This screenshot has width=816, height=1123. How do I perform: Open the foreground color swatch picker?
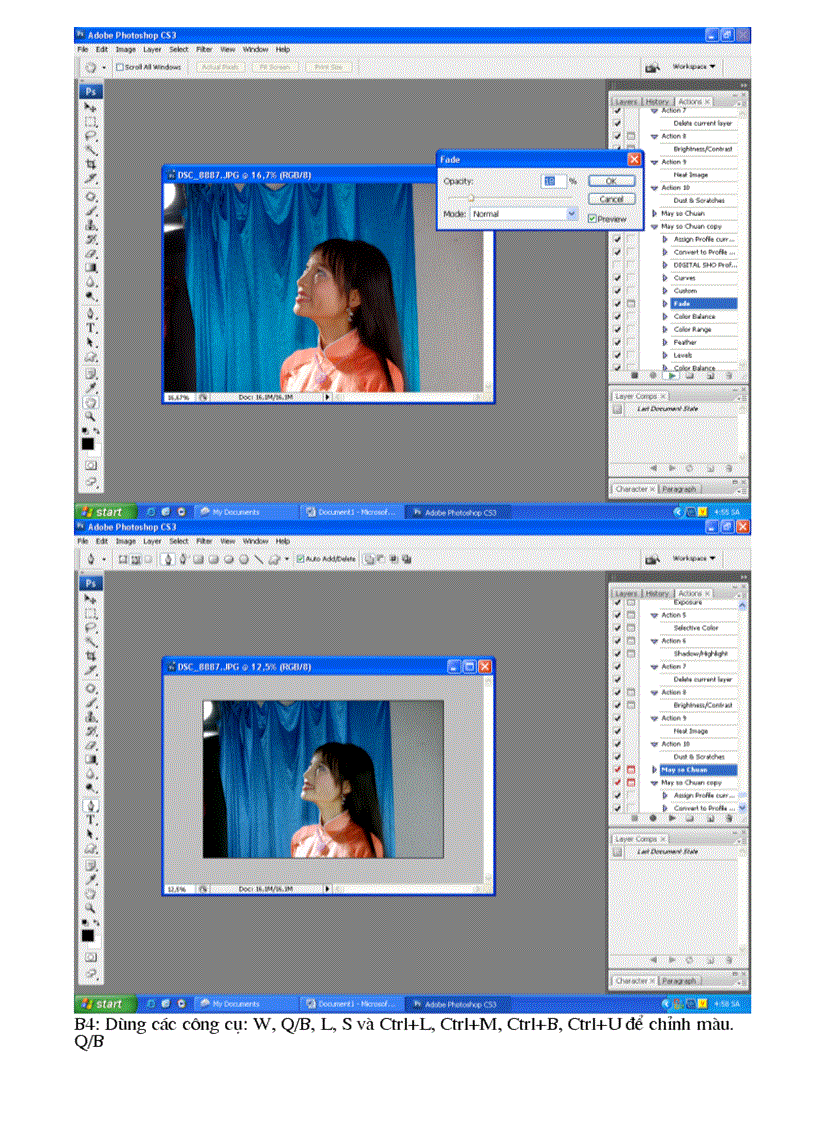coord(90,441)
